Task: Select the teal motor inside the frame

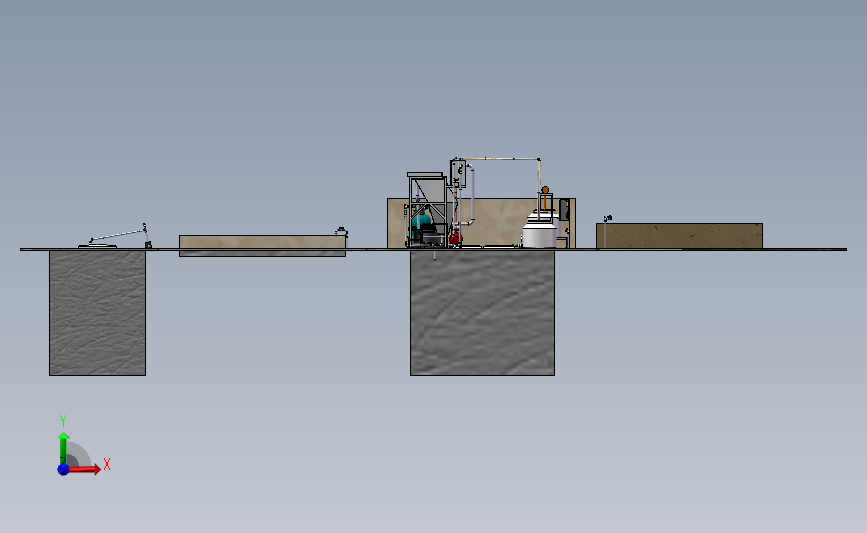Action: point(423,220)
